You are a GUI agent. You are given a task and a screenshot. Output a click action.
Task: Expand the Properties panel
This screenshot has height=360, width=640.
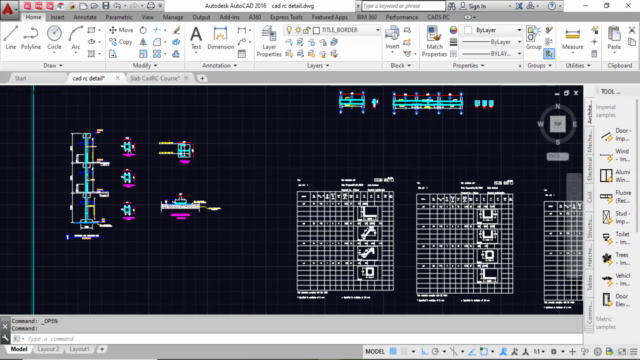pos(468,65)
